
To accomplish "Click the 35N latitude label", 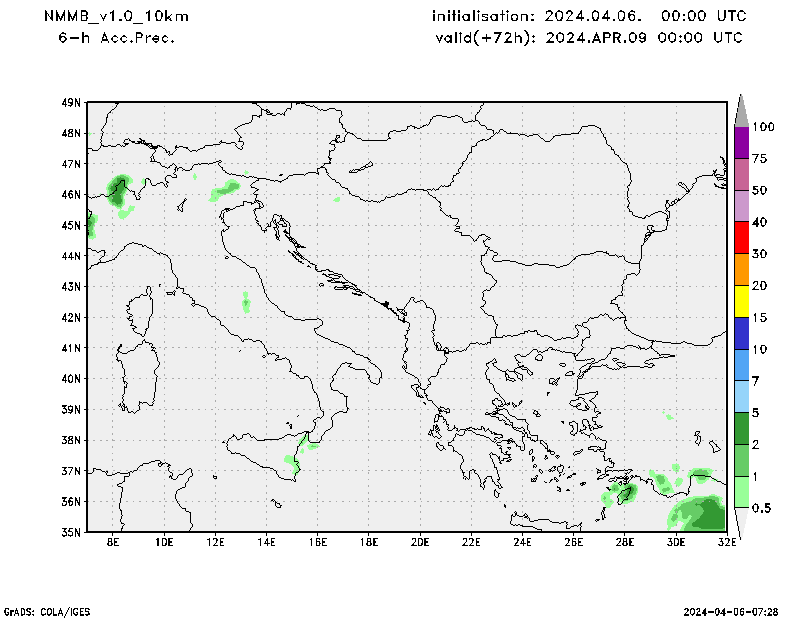I will [x=71, y=532].
